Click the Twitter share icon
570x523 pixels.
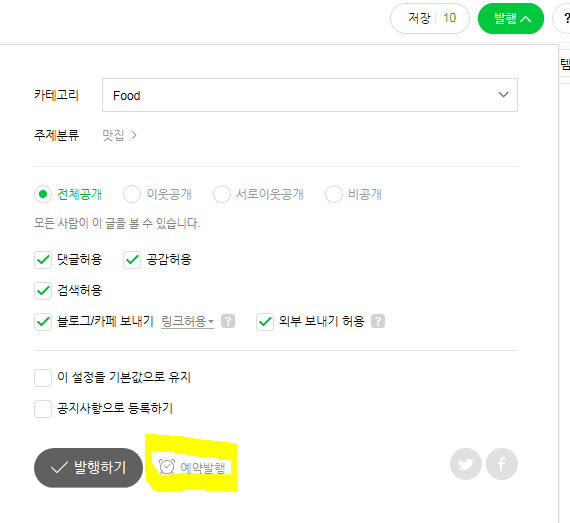466,464
